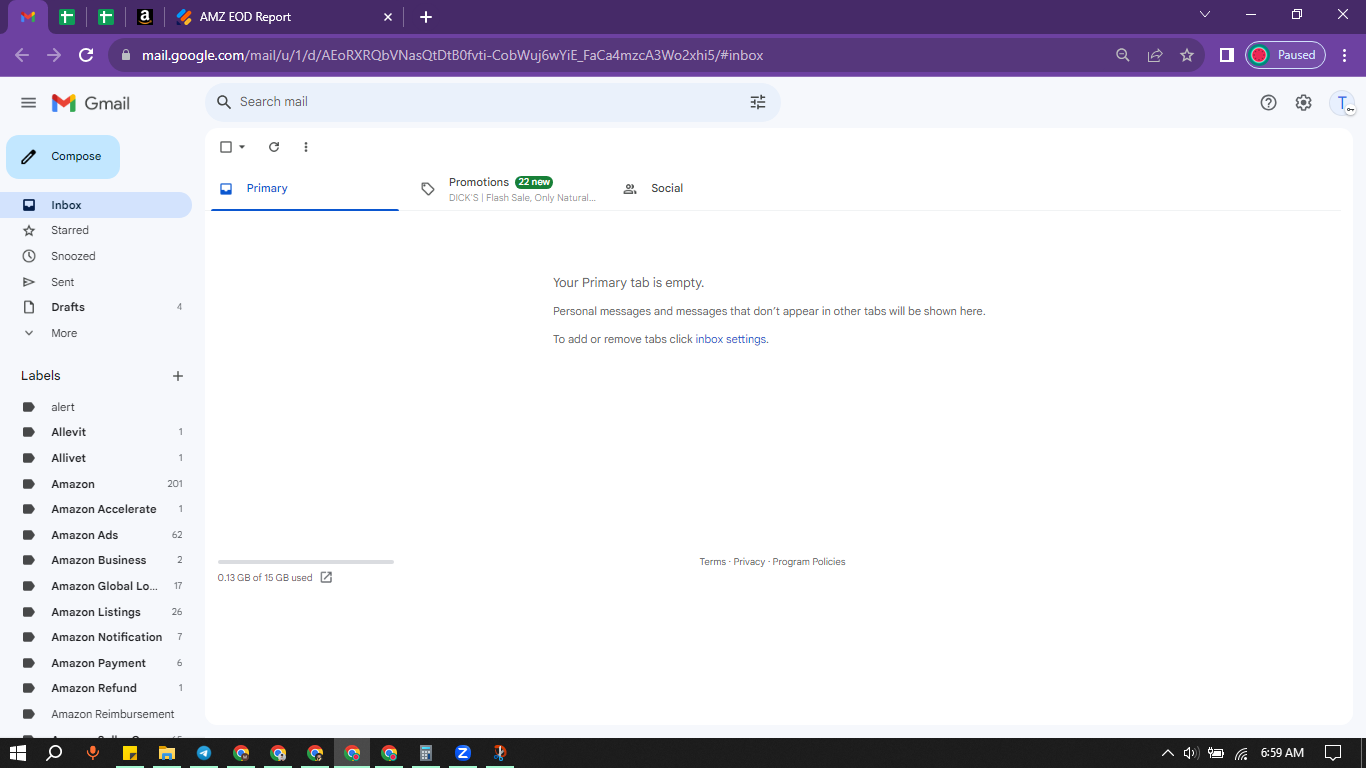Open the Google account avatar
Image resolution: width=1366 pixels, height=768 pixels.
[1342, 103]
